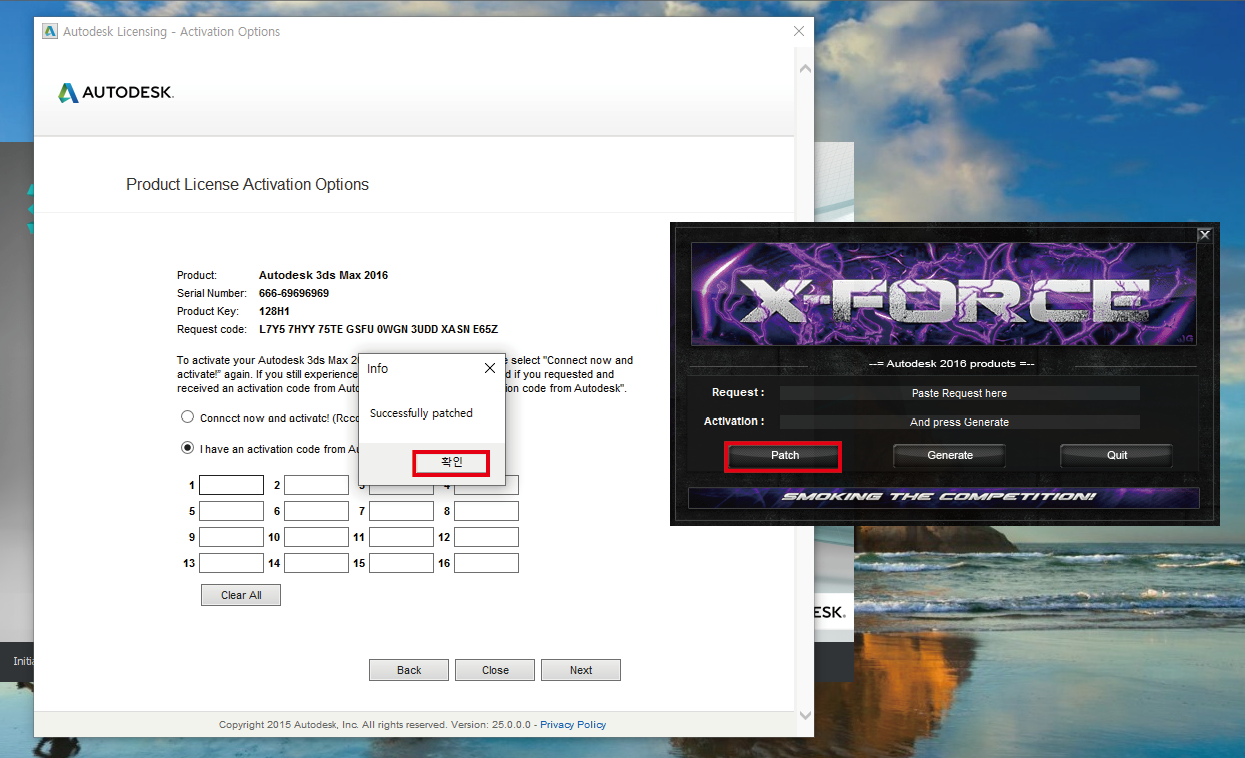Close the Info dialog with the X
The height and width of the screenshot is (758, 1245).
pos(489,368)
